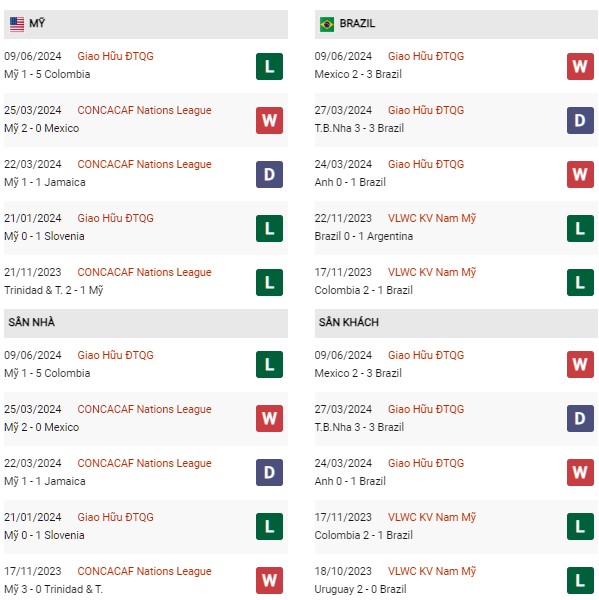
Task: Click W badge for Mỹ 2-0 Mexico in top list
Action: [x=269, y=121]
